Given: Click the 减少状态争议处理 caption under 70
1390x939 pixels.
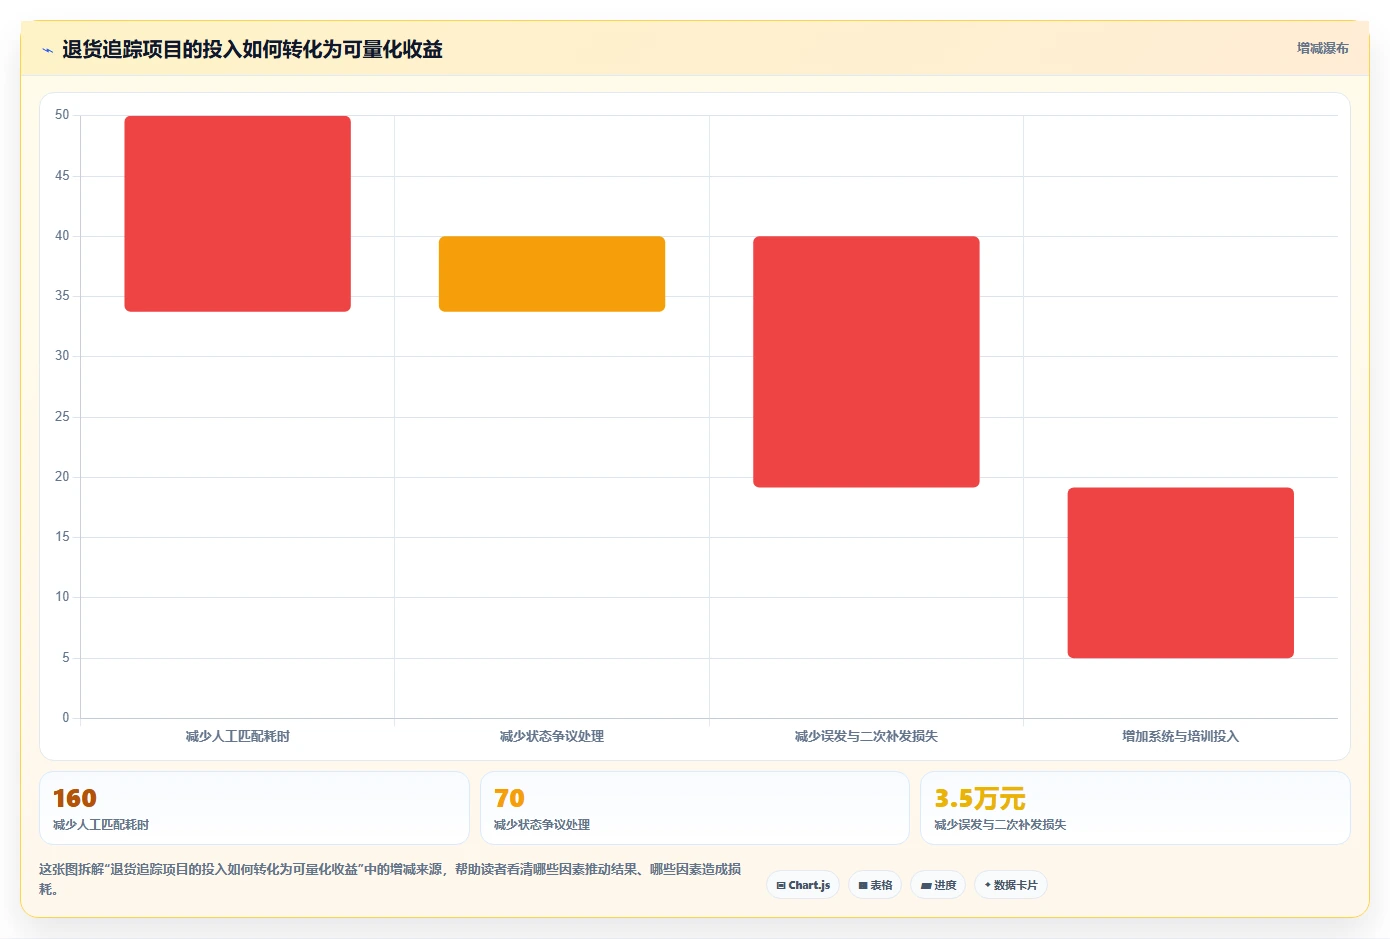Looking at the screenshot, I should (x=542, y=825).
